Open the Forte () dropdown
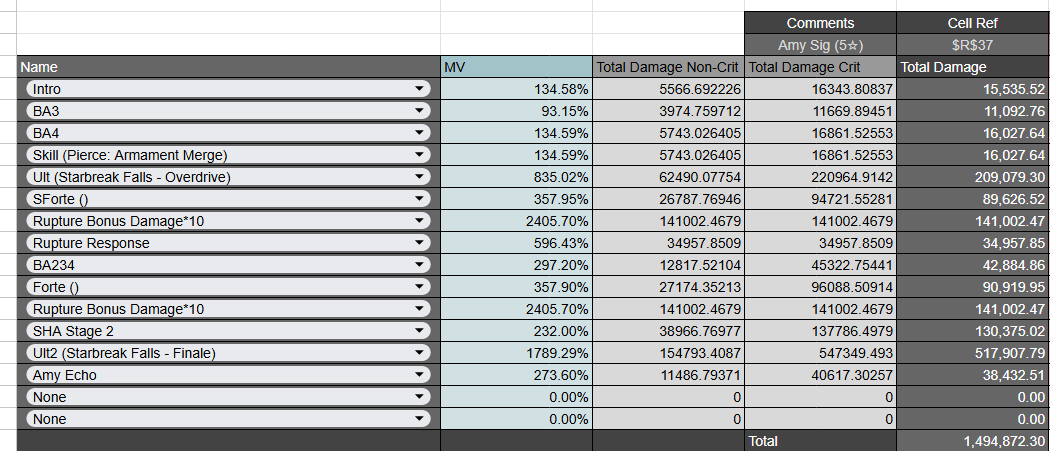Image resolution: width=1050 pixels, height=451 pixels. point(228,287)
